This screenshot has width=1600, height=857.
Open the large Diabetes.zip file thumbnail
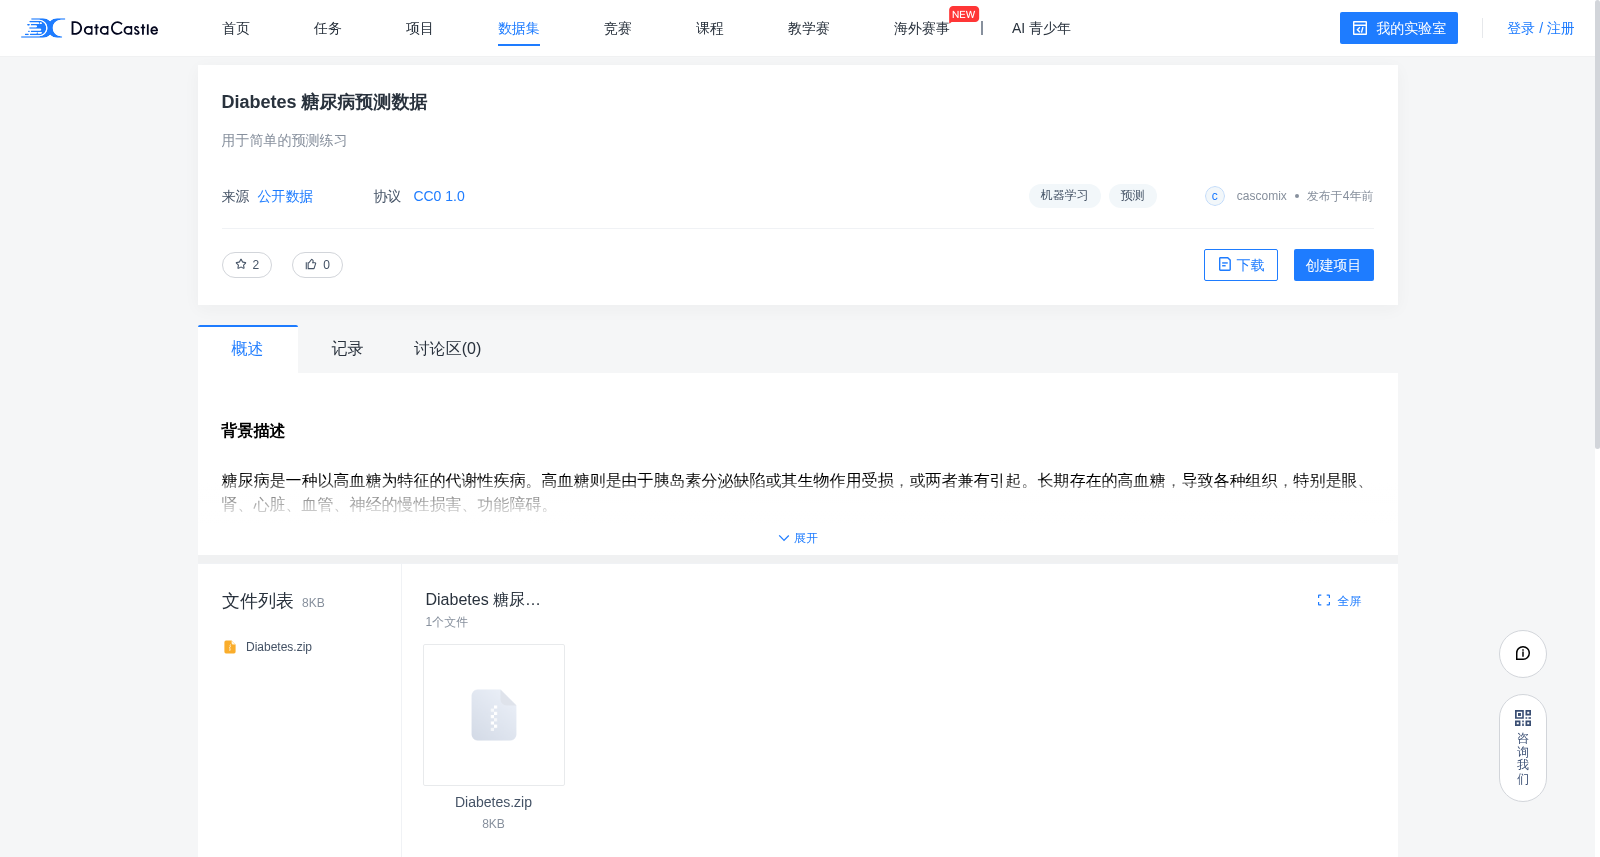(494, 715)
